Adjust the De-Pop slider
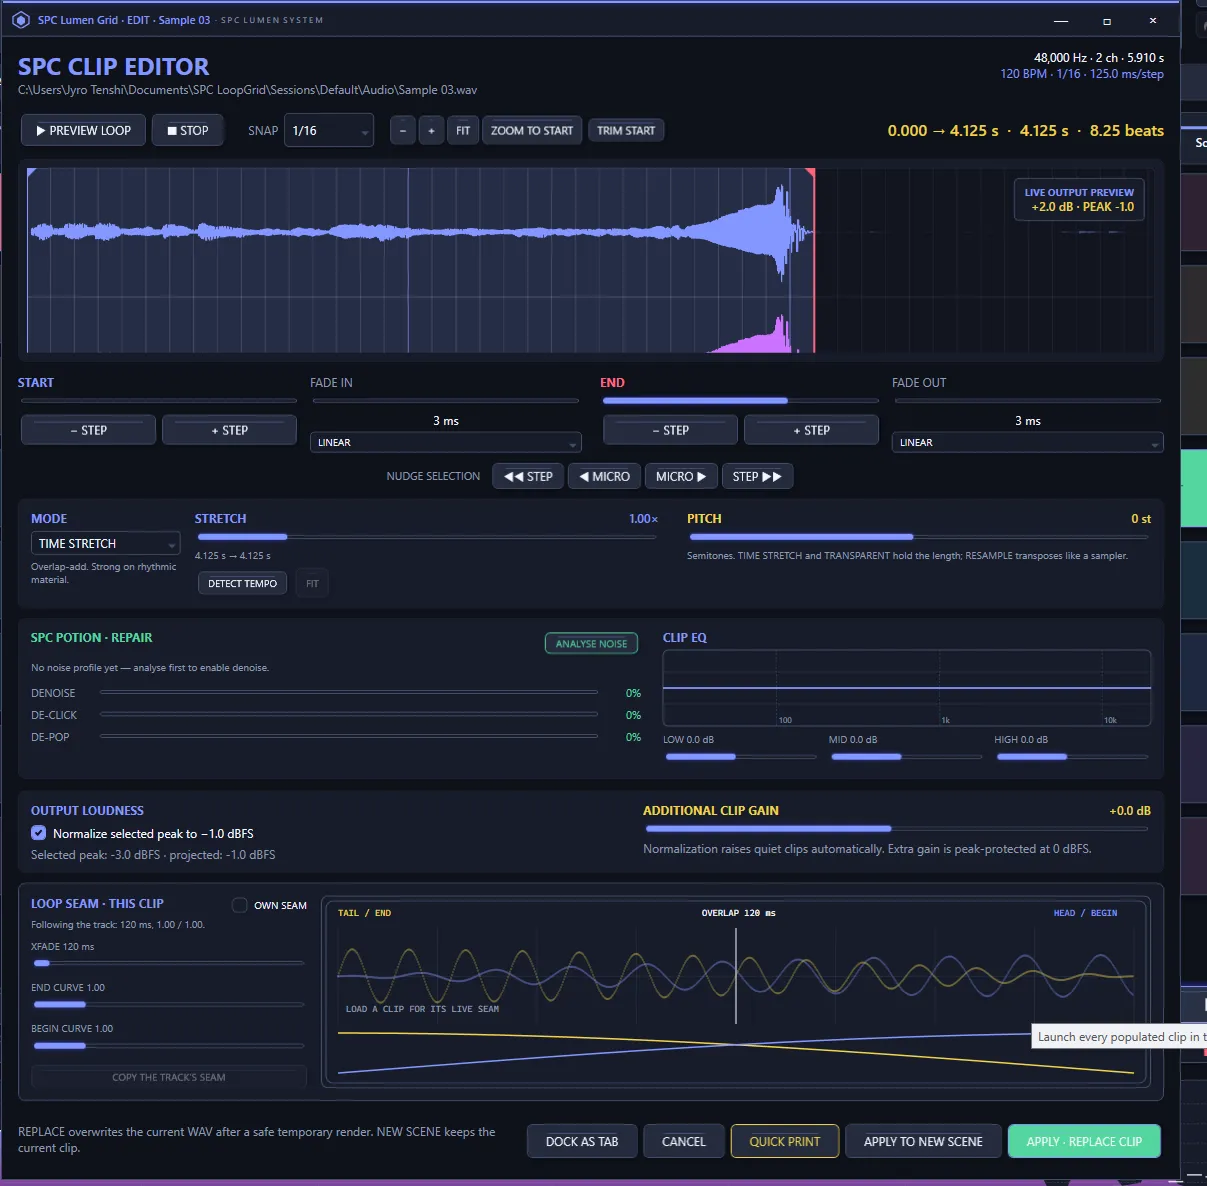Screen dimensions: 1207x1186 click(348, 736)
